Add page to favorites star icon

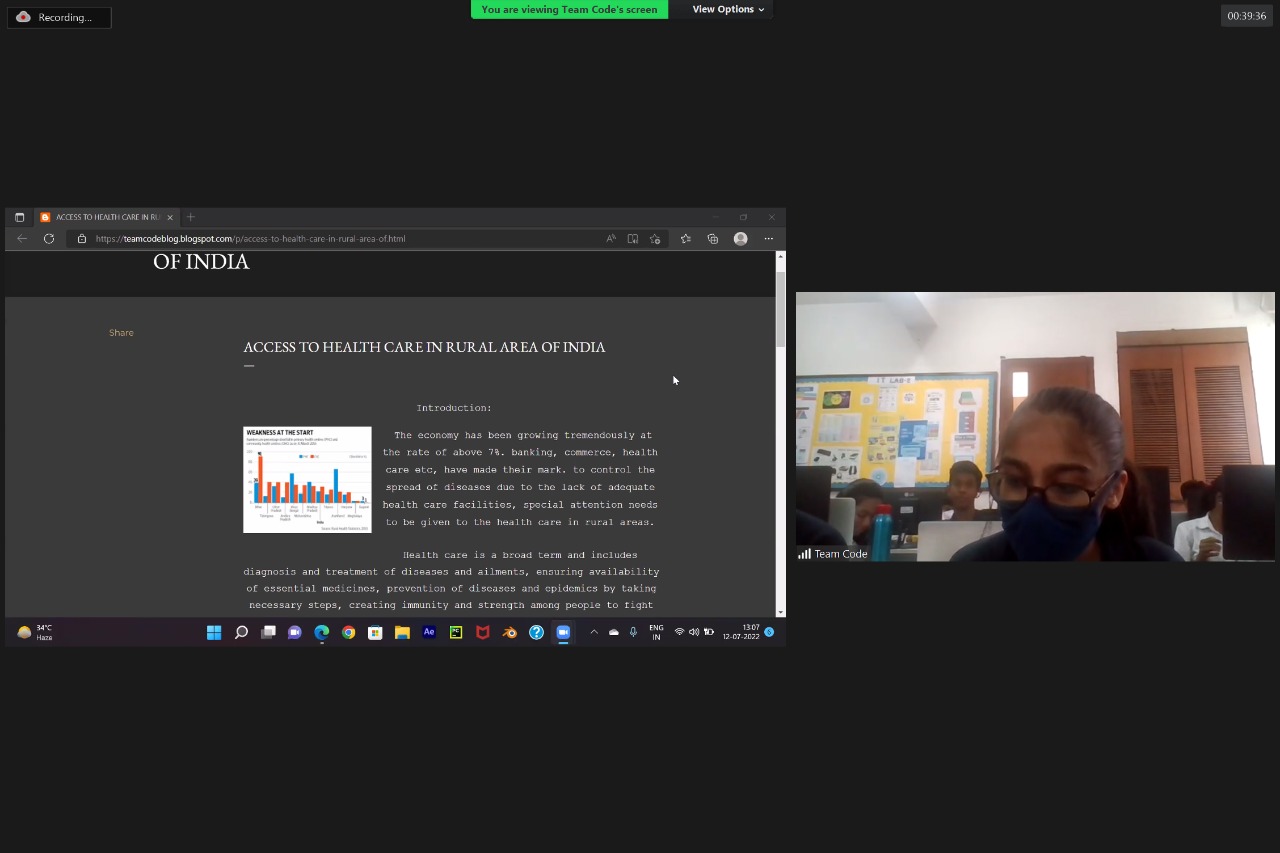(655, 239)
